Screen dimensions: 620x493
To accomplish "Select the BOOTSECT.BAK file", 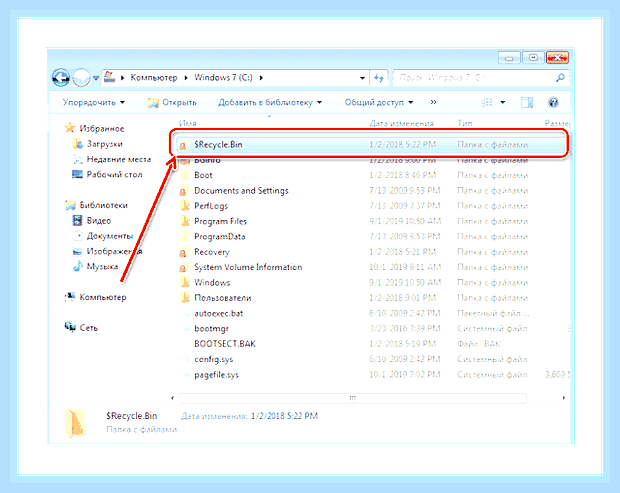I will (x=225, y=344).
